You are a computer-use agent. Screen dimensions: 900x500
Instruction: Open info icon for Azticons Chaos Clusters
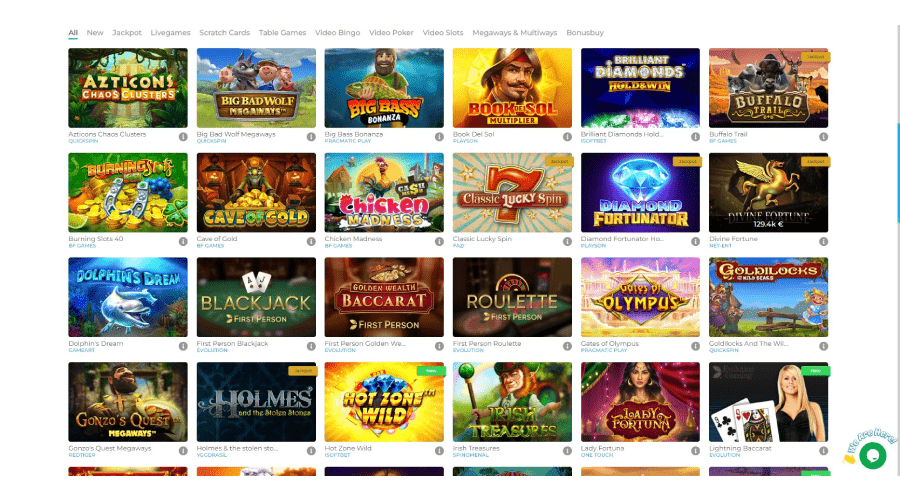point(183,137)
